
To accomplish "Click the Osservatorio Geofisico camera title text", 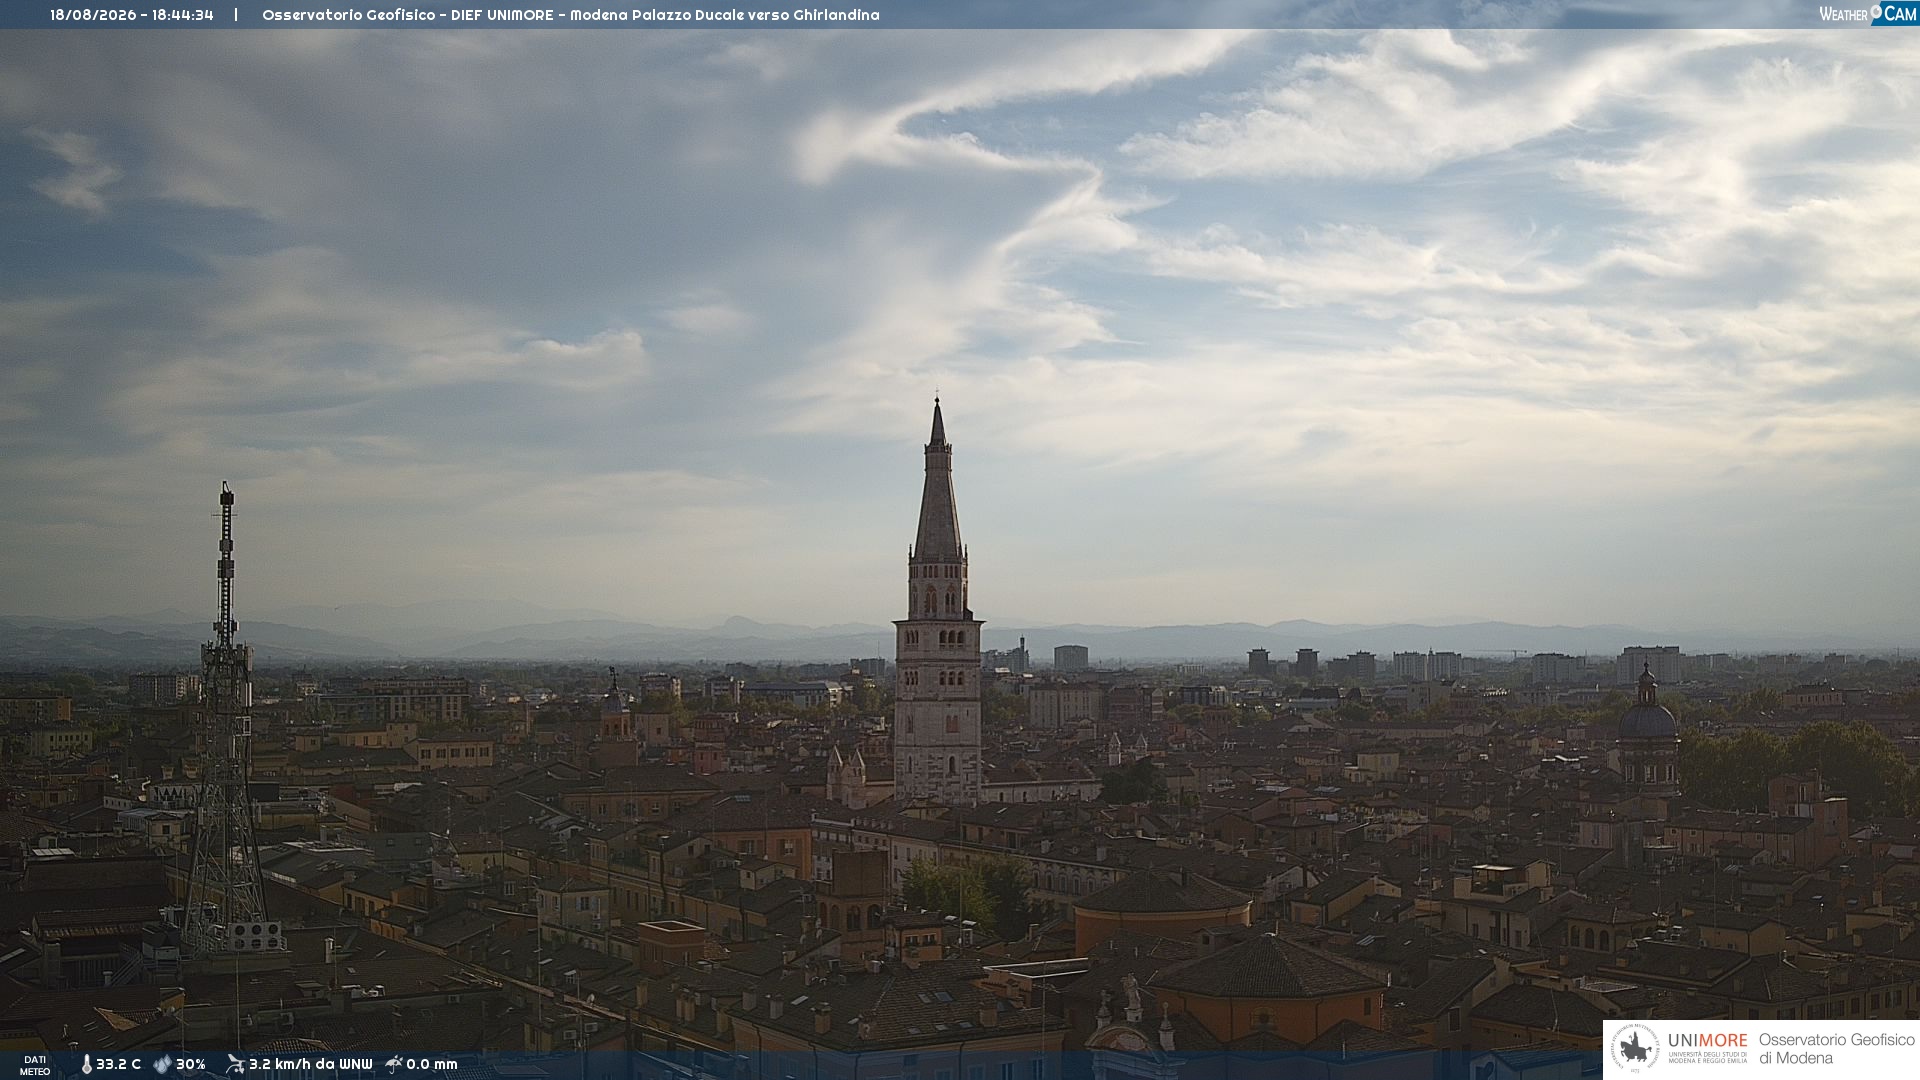I will [x=571, y=15].
